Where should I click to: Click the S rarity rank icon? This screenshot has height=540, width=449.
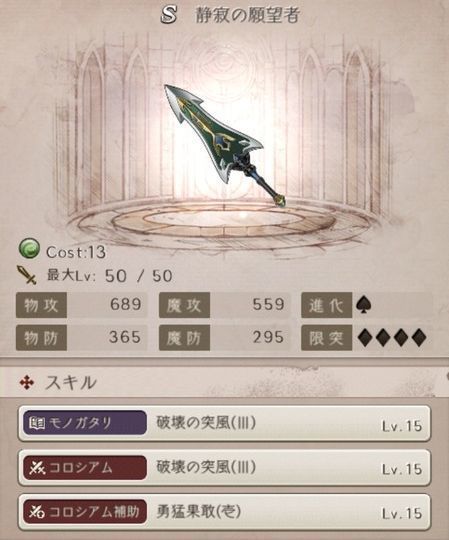tap(169, 15)
